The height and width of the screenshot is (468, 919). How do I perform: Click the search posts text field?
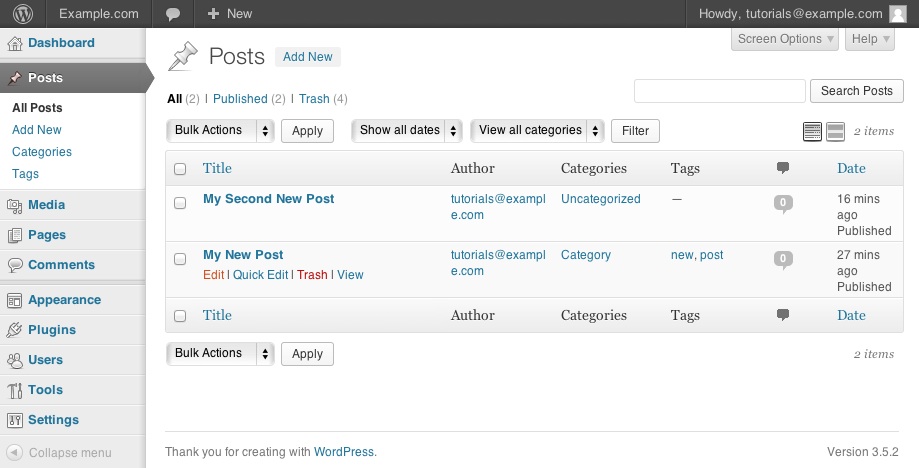tap(719, 91)
